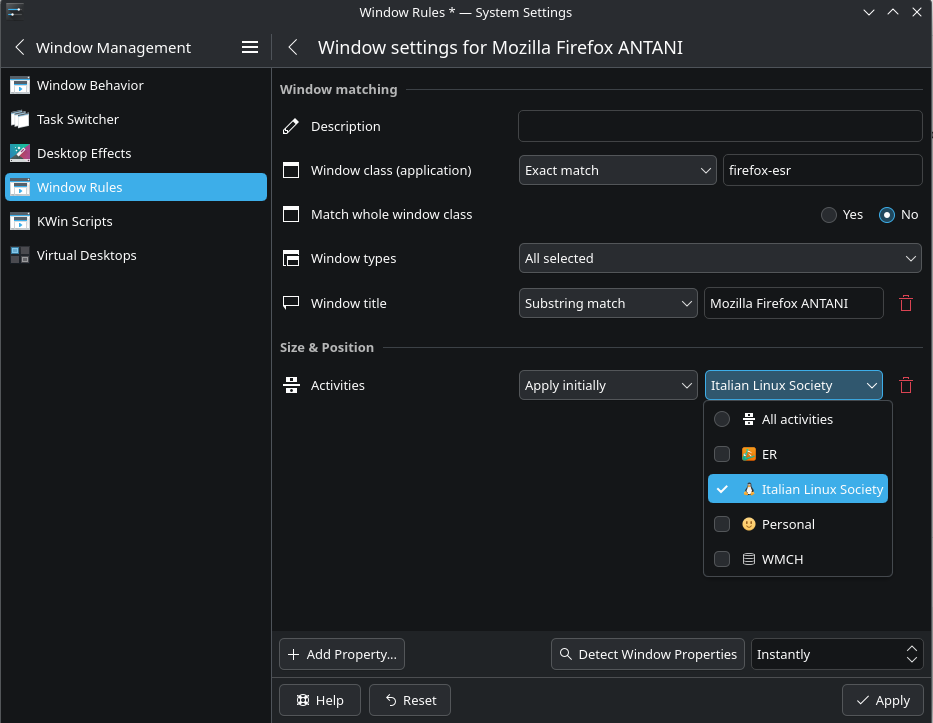Check the ER activity checkbox
933x723 pixels.
(x=722, y=454)
